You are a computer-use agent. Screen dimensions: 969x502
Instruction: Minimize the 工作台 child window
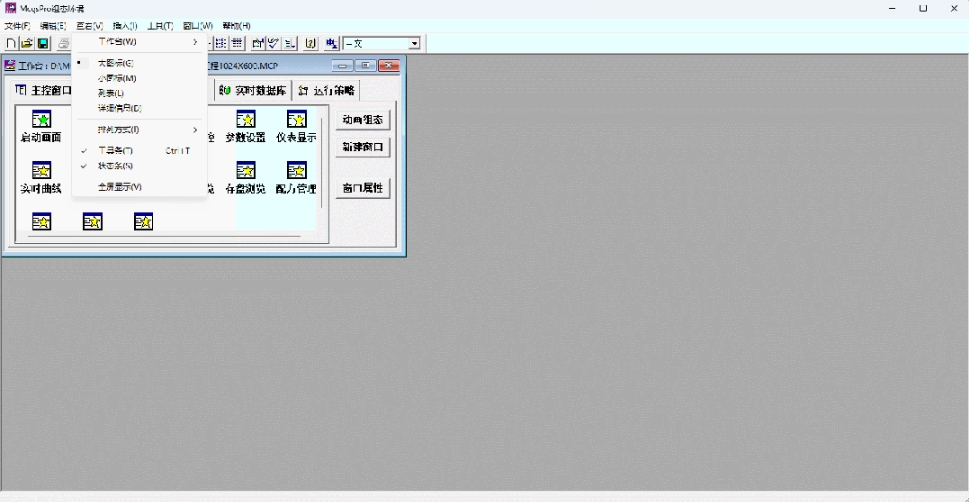click(342, 66)
